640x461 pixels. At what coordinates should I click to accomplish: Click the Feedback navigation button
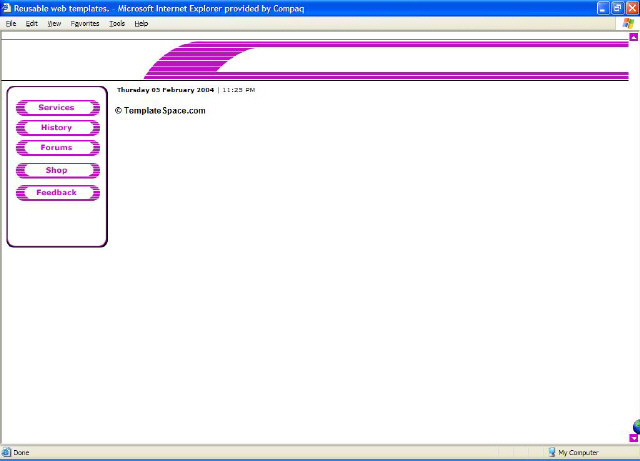57,192
